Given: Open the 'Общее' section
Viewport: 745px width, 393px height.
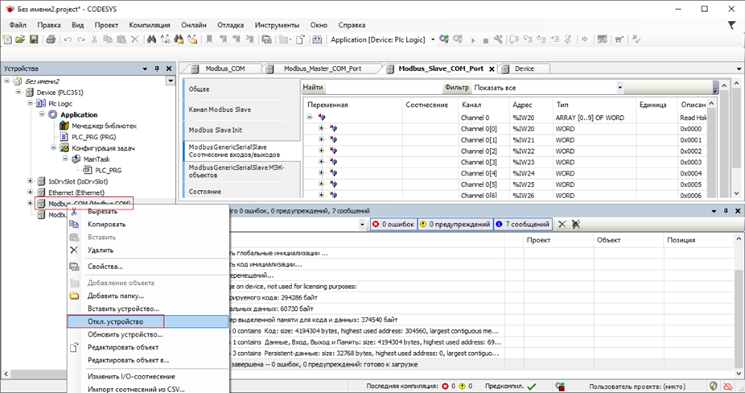Looking at the screenshot, I should [199, 89].
